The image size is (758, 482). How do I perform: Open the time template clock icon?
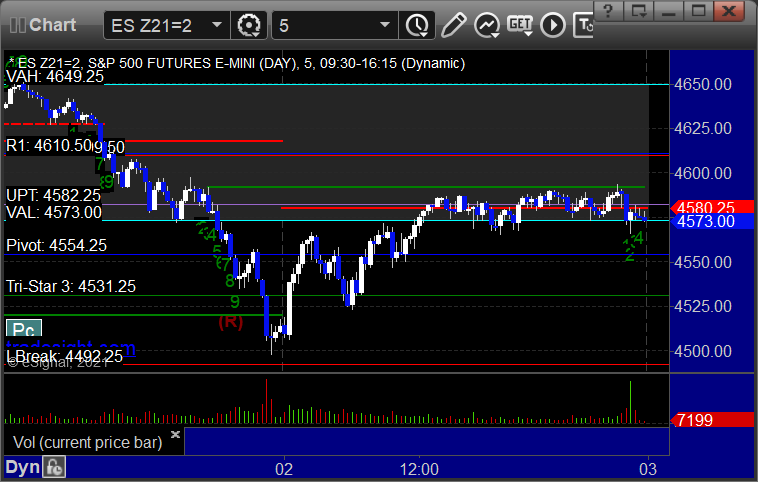coord(417,25)
